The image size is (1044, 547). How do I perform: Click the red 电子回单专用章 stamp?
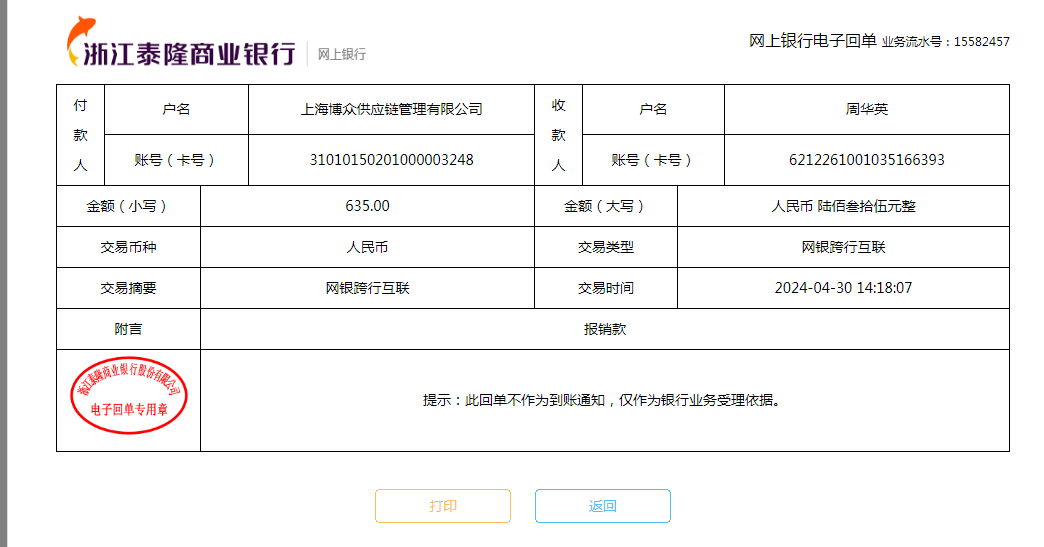[x=129, y=396]
